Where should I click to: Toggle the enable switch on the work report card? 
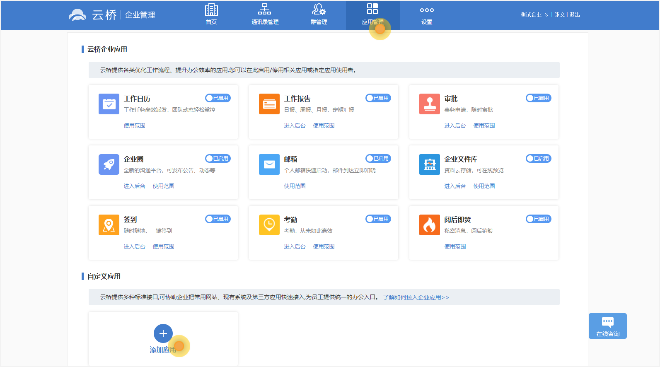378,98
